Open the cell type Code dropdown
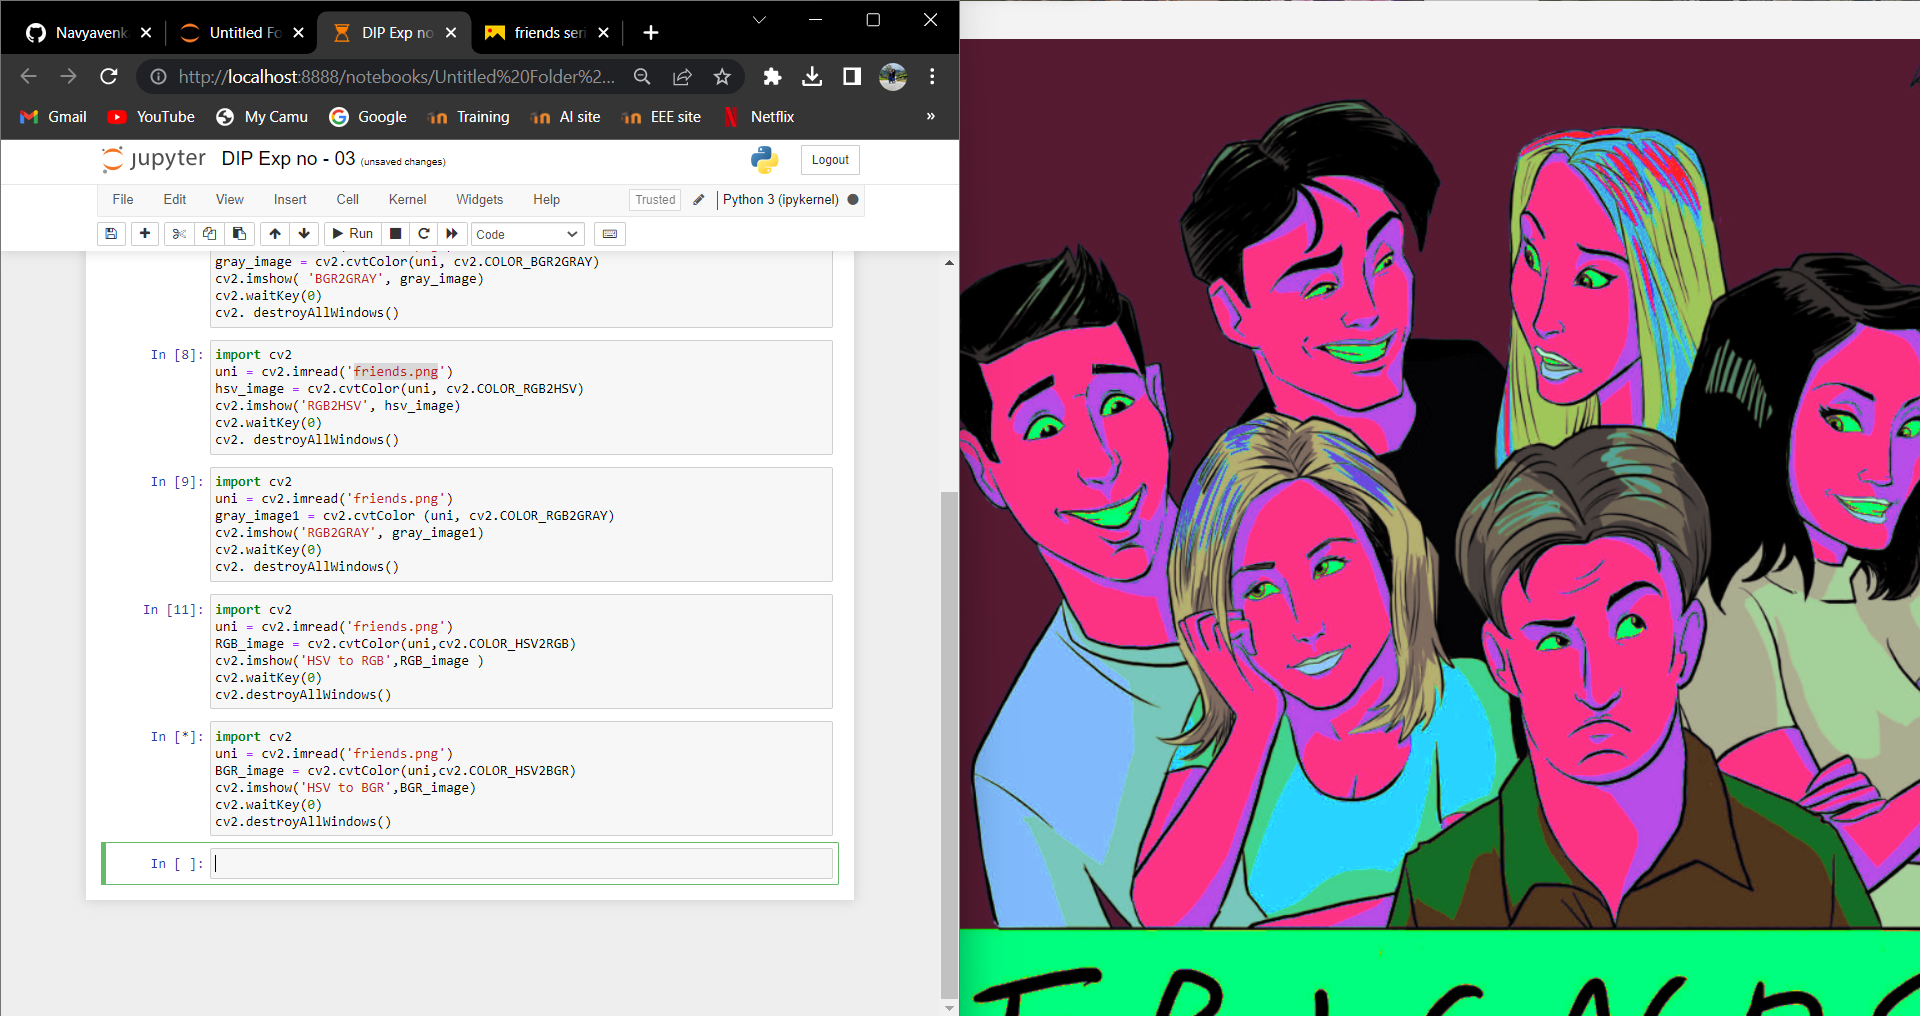This screenshot has width=1920, height=1016. 527,234
